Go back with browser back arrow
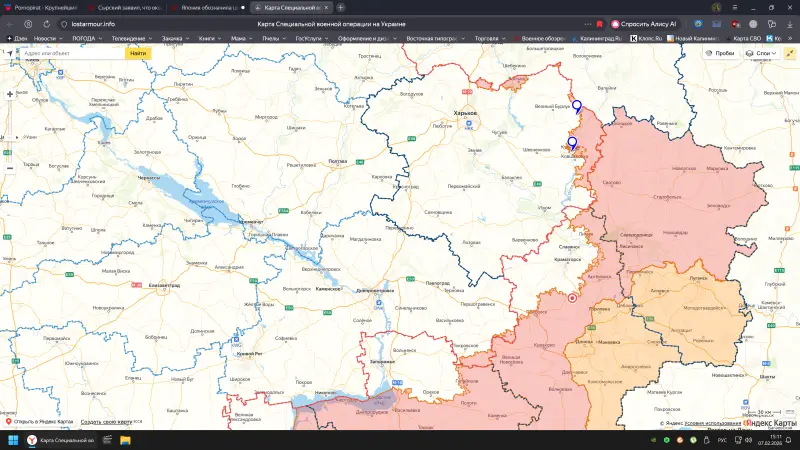The height and width of the screenshot is (450, 800). [10, 22]
